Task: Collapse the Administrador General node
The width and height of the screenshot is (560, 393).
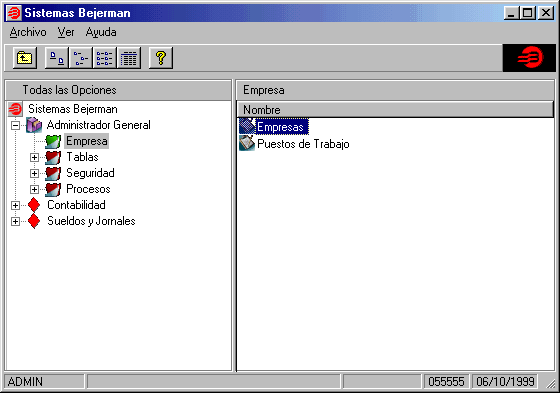Action: 15,125
